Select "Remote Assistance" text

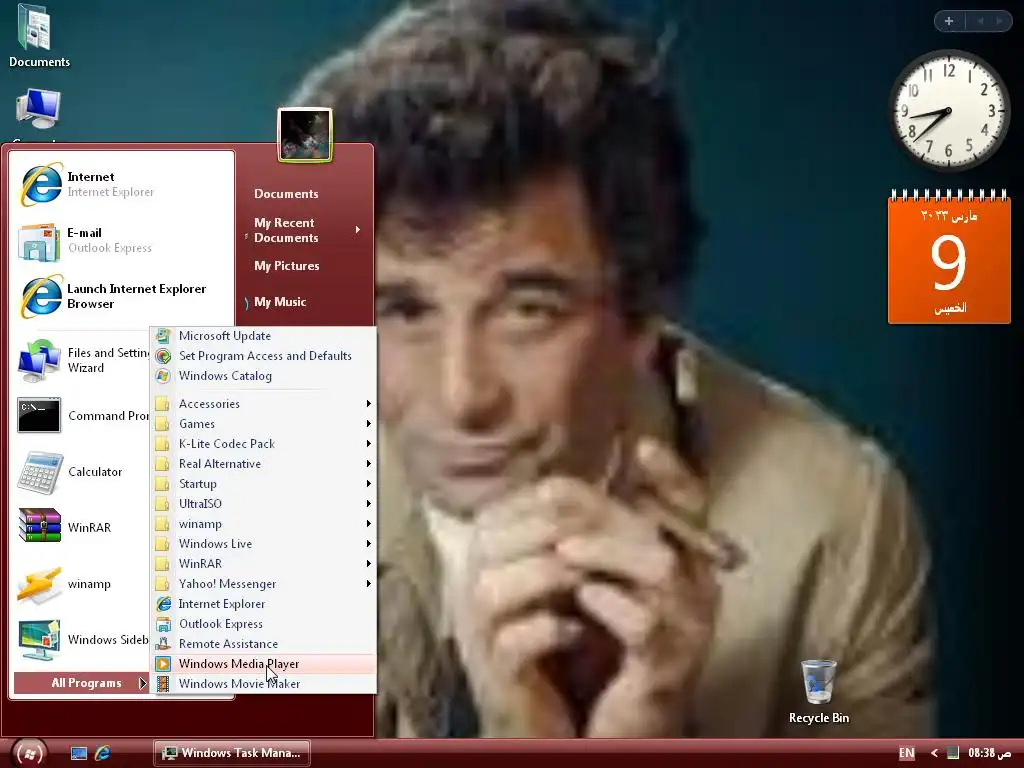pyautogui.click(x=228, y=644)
